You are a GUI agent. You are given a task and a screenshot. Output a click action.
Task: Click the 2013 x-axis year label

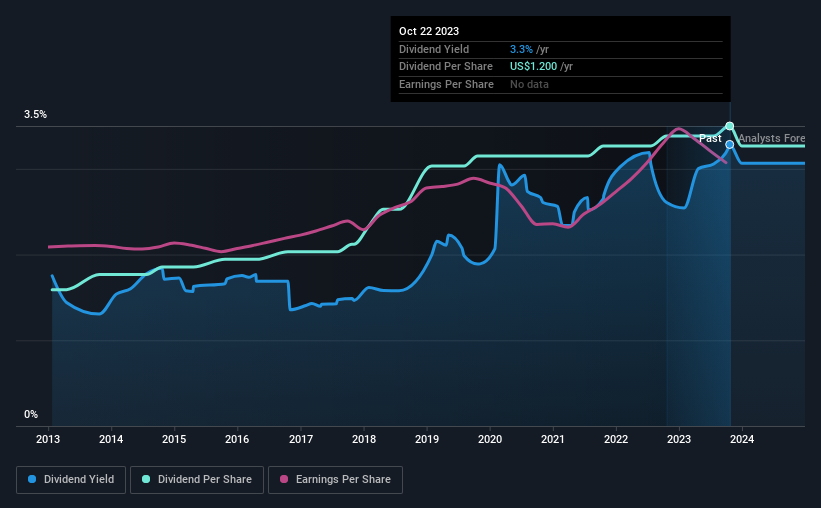tap(48, 439)
